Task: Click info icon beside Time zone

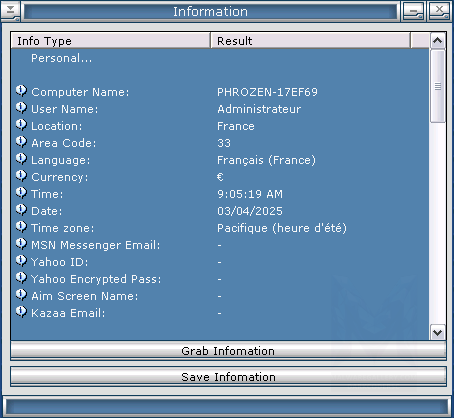Action: point(21,227)
